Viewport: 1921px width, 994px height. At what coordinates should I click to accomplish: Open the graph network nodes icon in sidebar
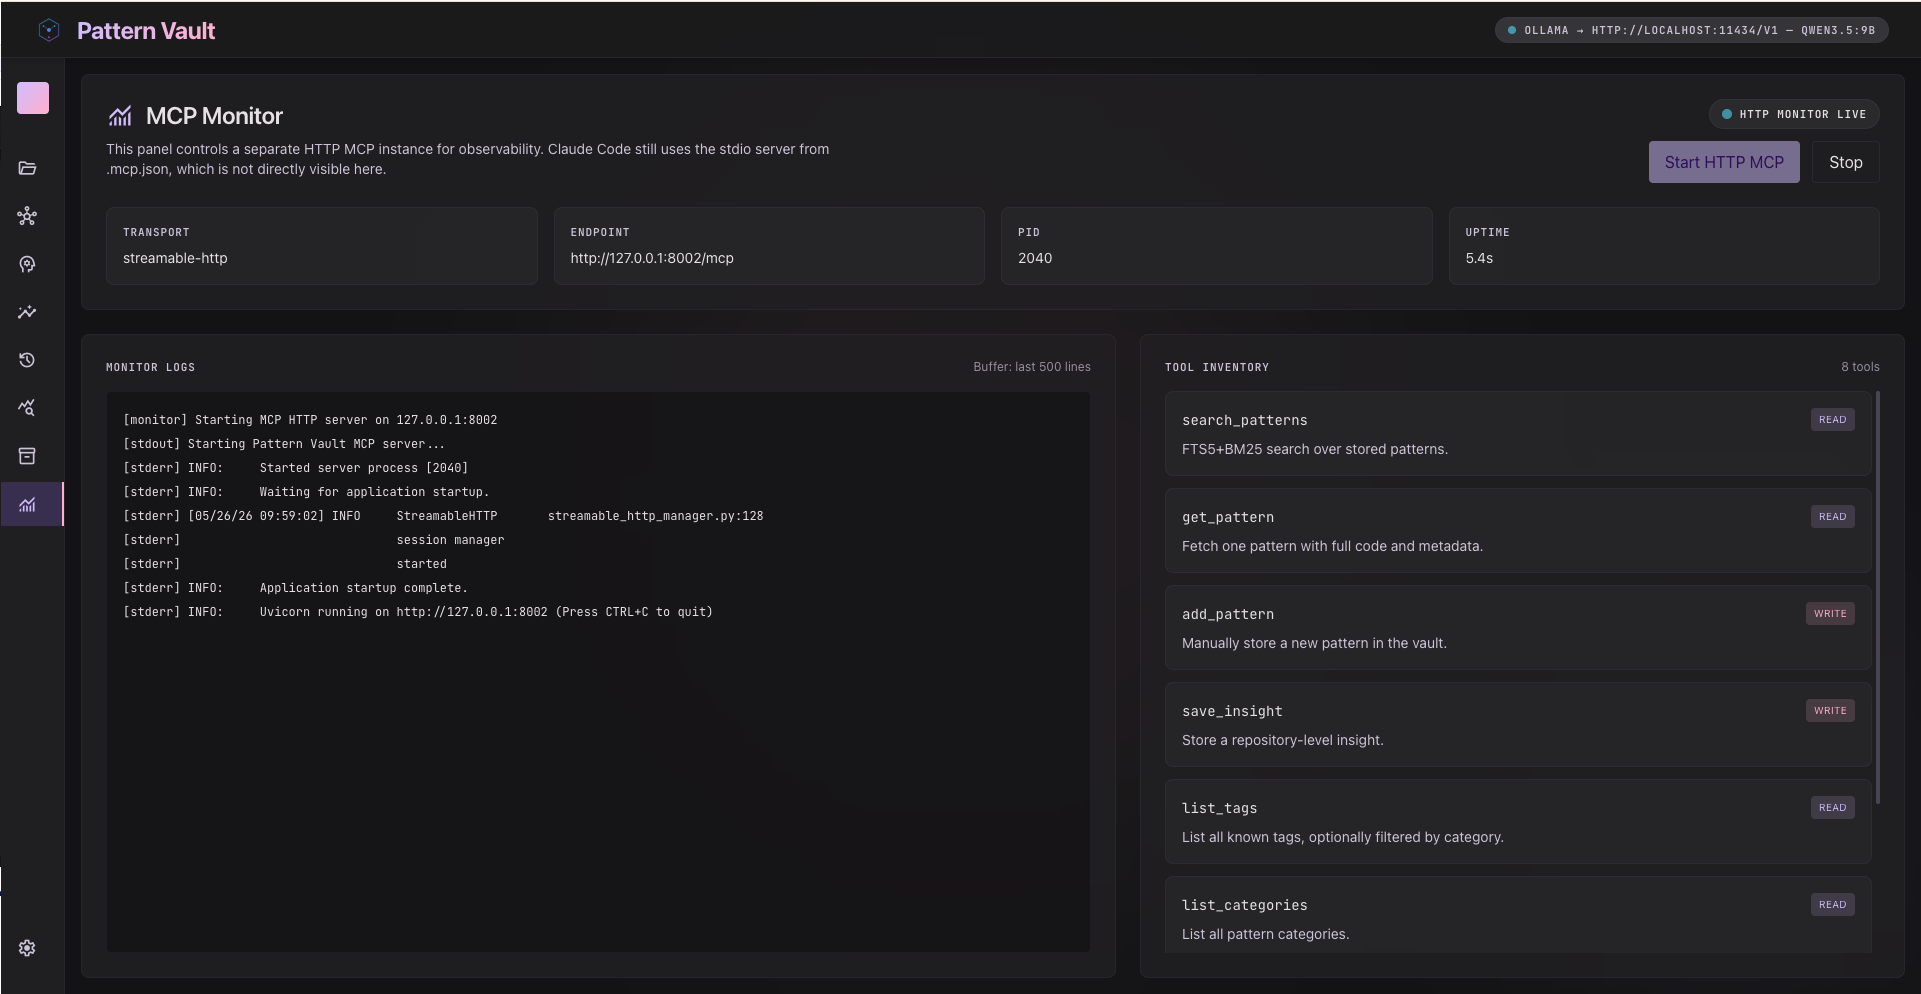[x=27, y=216]
